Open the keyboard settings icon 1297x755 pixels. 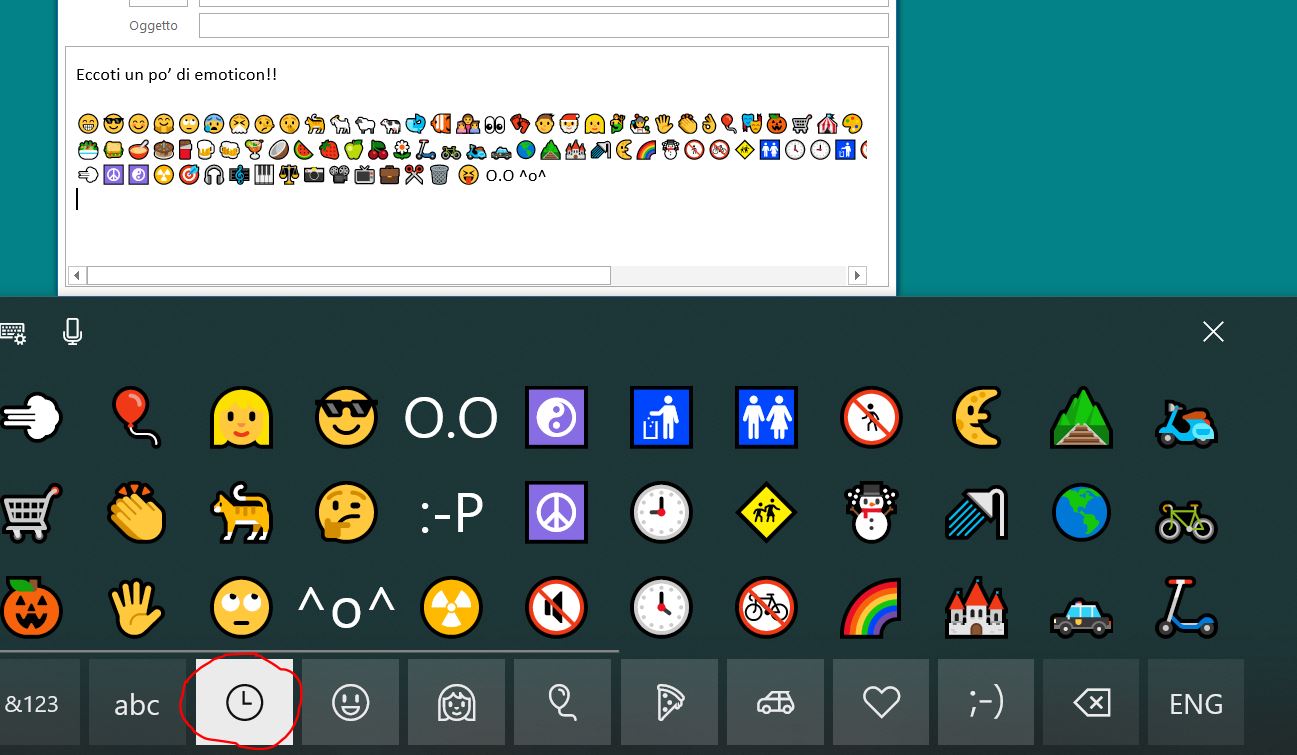(x=14, y=332)
